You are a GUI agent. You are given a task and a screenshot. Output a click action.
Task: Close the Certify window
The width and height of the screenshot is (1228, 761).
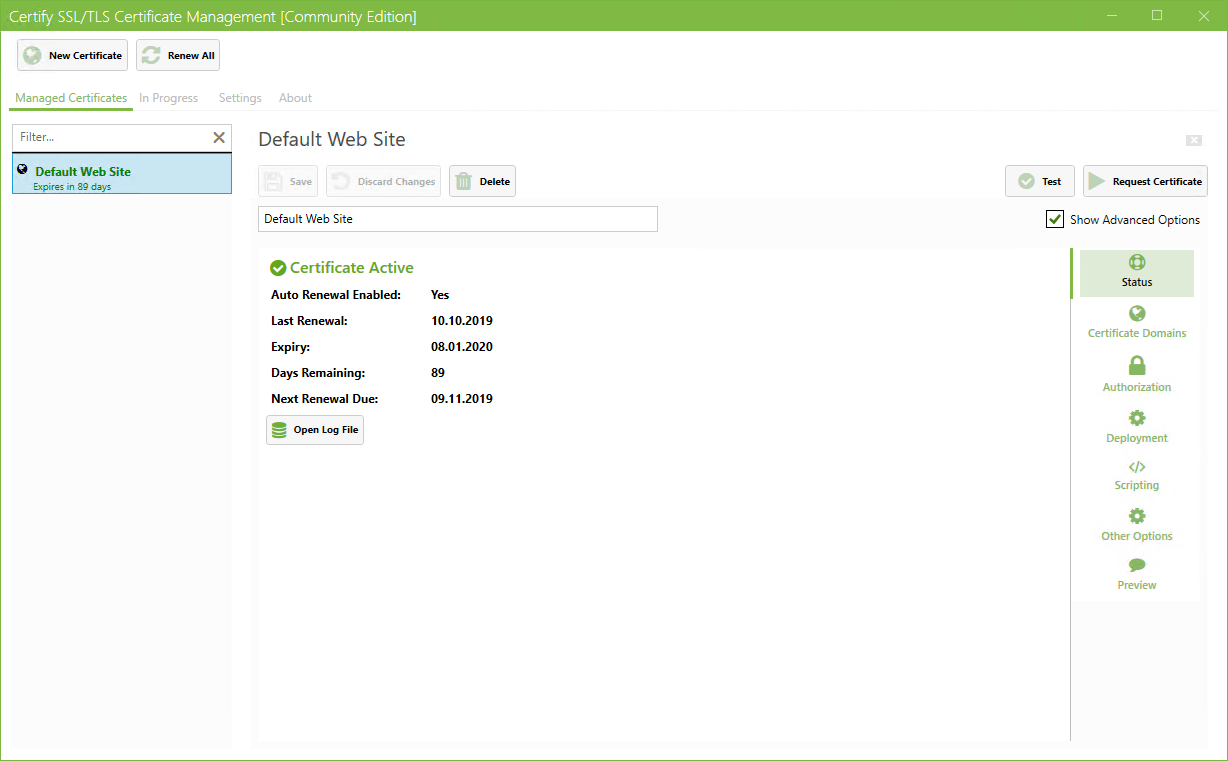[1203, 15]
